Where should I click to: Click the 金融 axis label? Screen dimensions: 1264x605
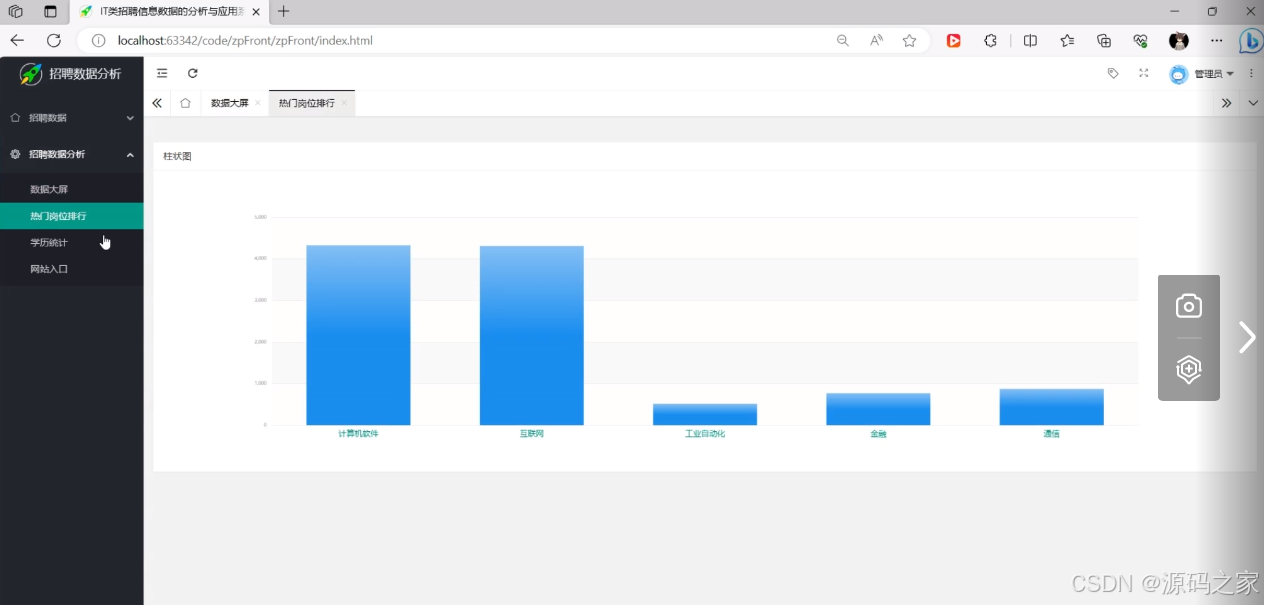point(878,434)
